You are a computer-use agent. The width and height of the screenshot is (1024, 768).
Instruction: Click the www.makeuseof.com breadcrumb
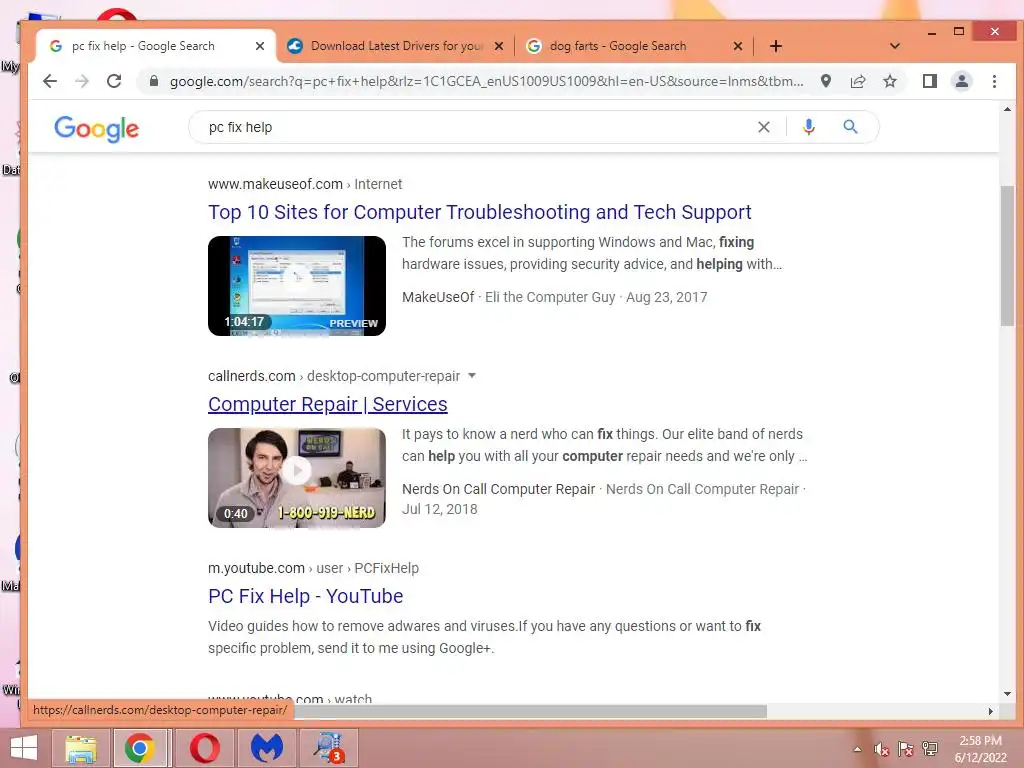(x=304, y=184)
